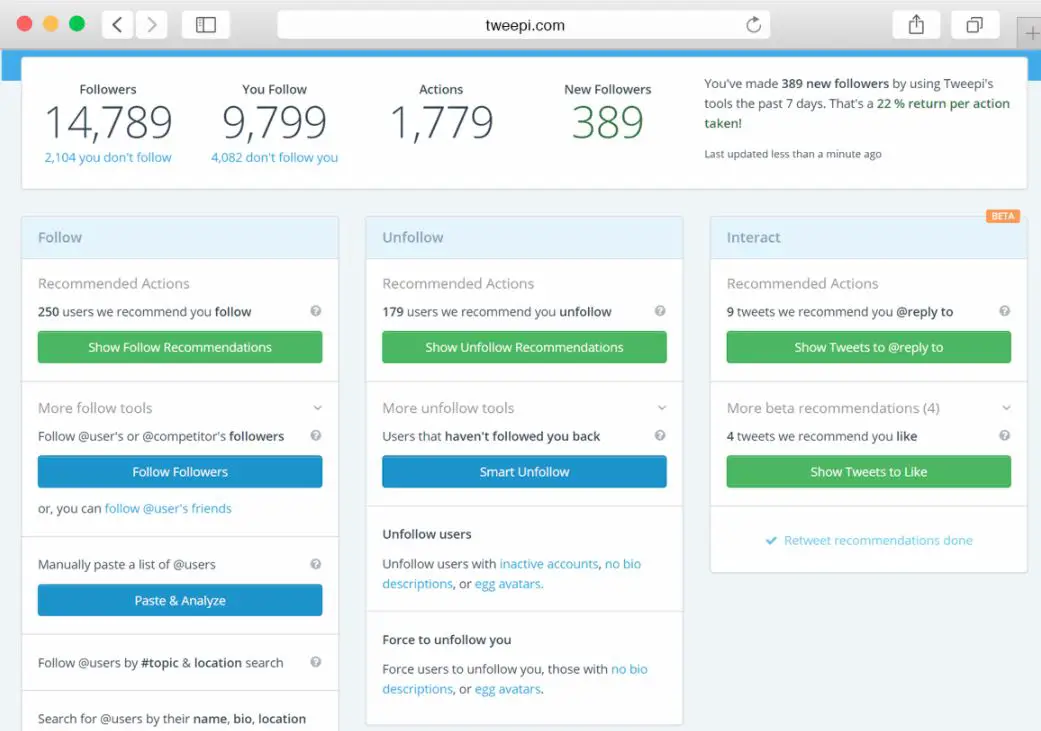
Task: Expand the More unfollow tools chevron
Action: (x=662, y=408)
